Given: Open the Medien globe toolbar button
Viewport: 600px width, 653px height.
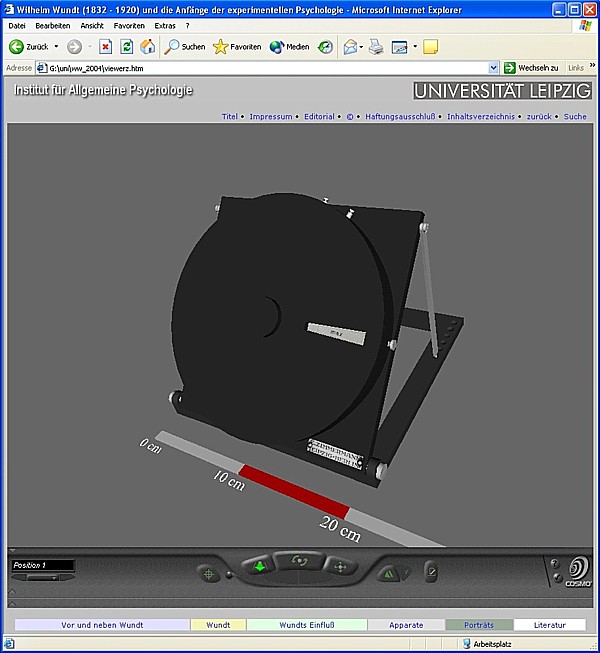Looking at the screenshot, I should [x=289, y=47].
